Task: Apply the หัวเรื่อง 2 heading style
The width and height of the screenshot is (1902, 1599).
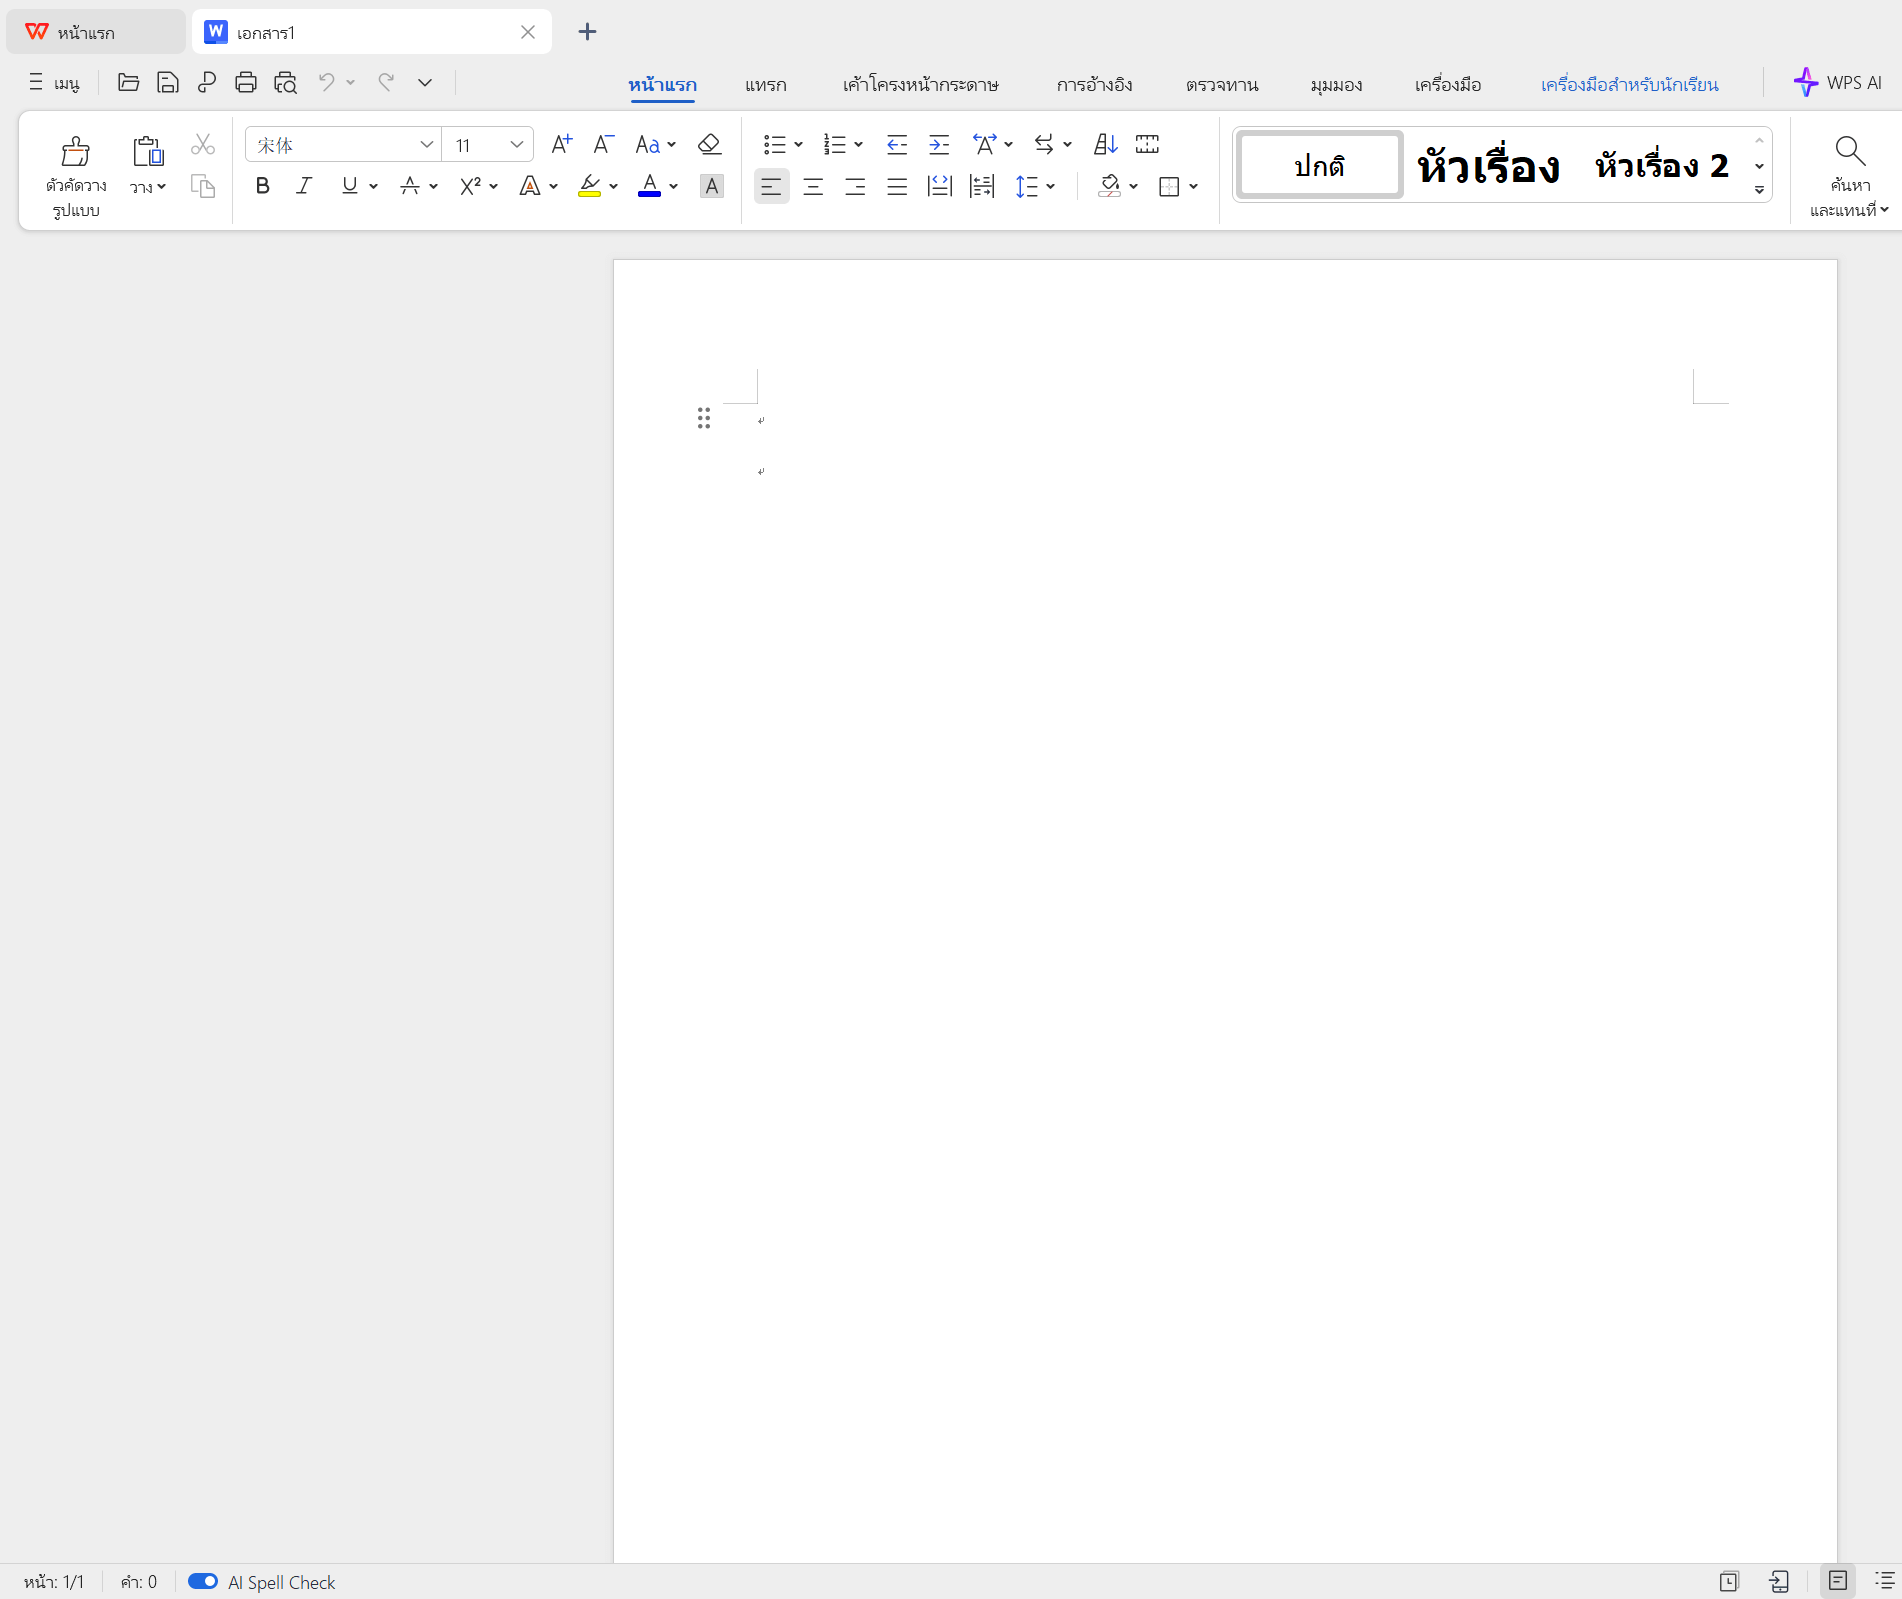Action: click(x=1661, y=165)
